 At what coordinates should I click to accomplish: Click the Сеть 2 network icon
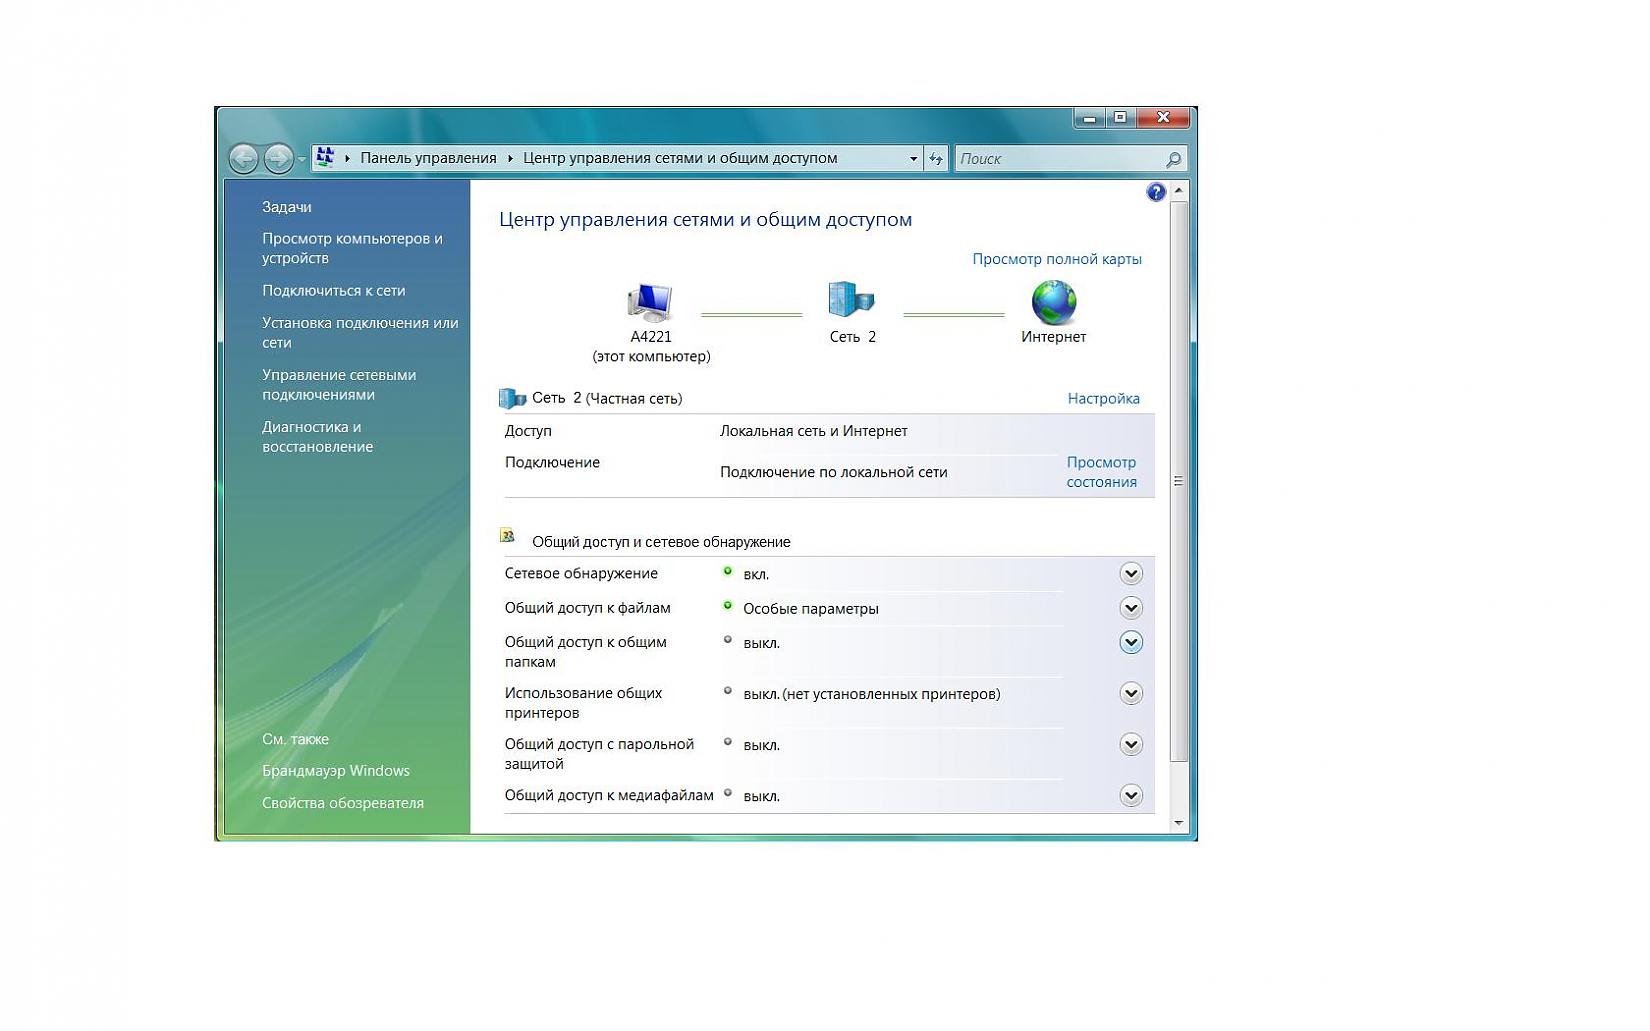(851, 300)
